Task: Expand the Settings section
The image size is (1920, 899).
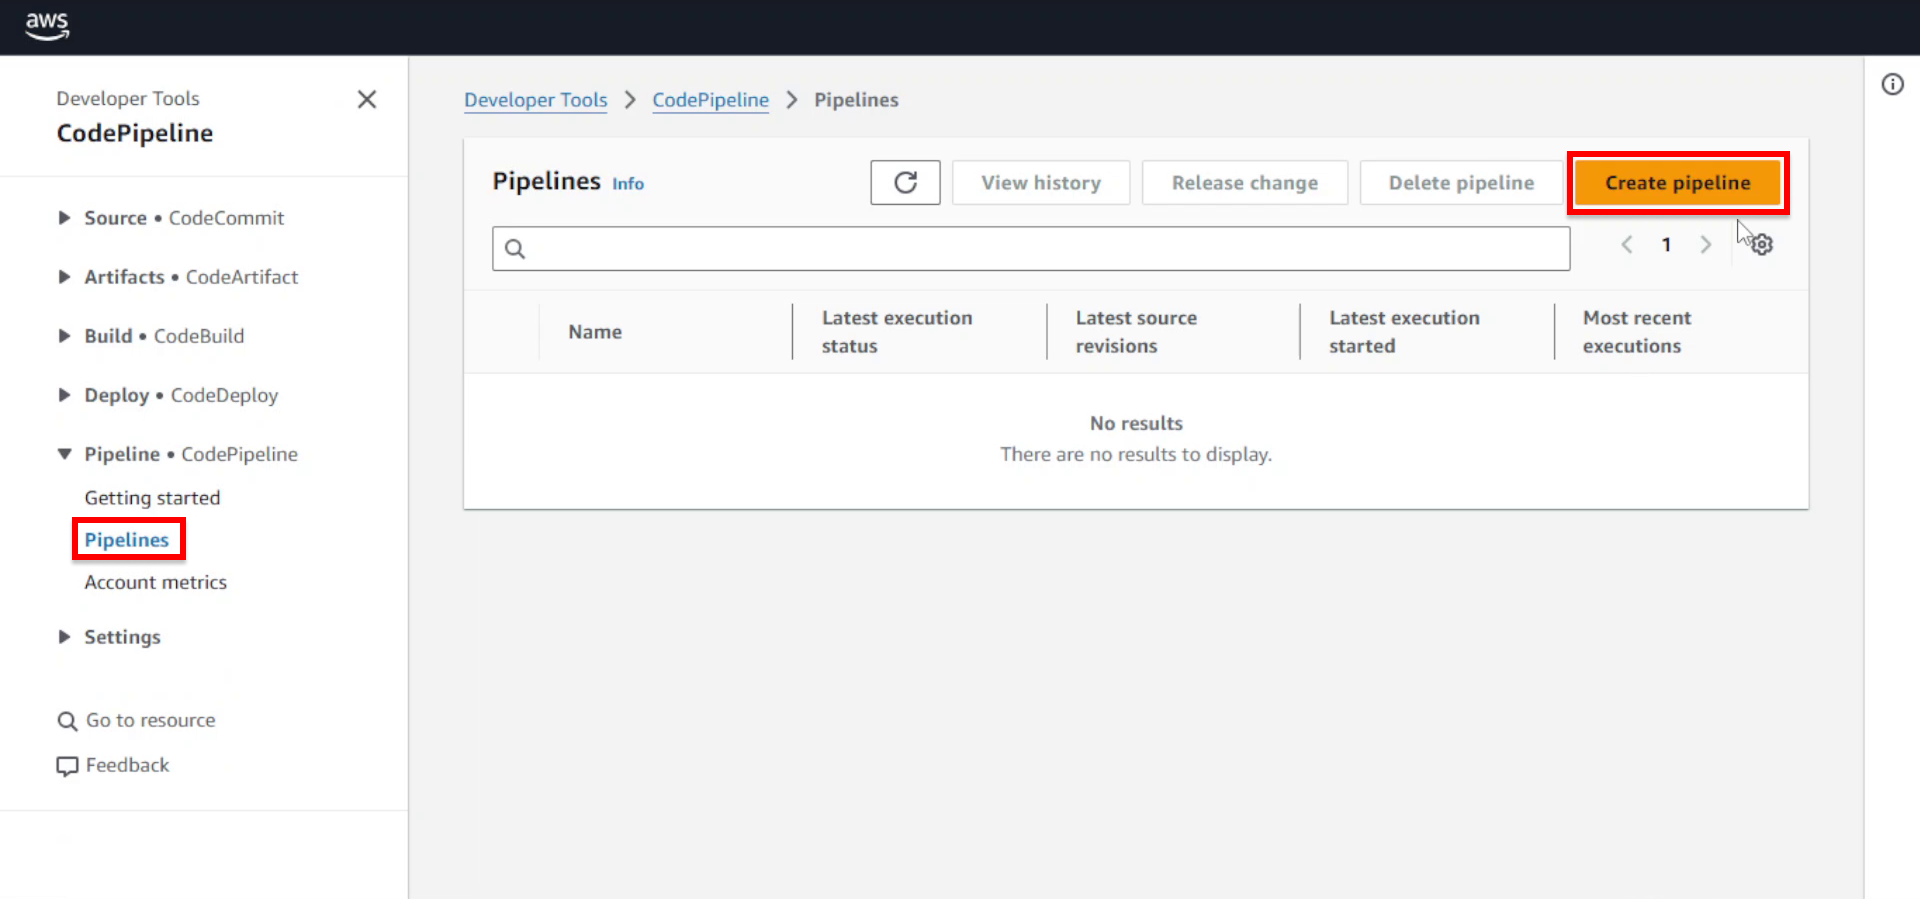Action: (x=64, y=637)
